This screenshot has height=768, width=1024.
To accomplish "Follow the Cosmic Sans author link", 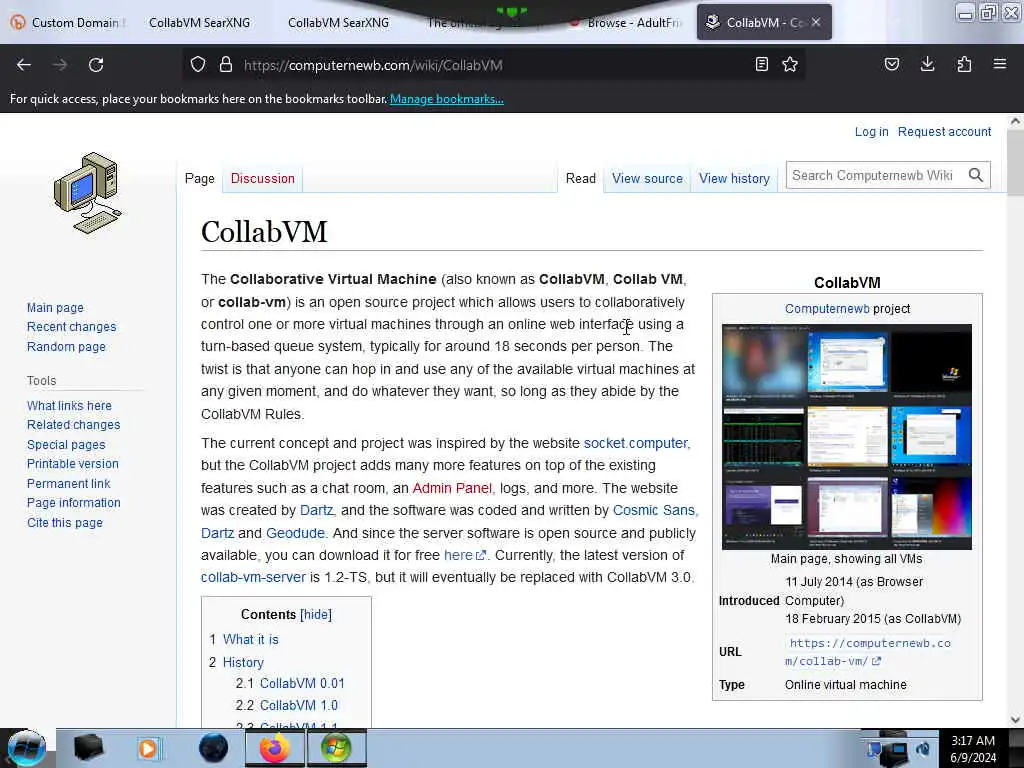I will point(654,510).
